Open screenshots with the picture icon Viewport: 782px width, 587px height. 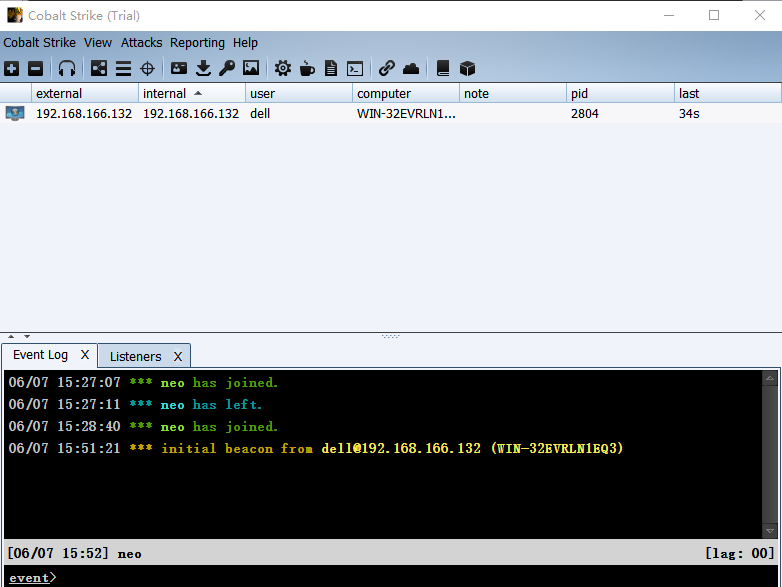pyautogui.click(x=251, y=68)
